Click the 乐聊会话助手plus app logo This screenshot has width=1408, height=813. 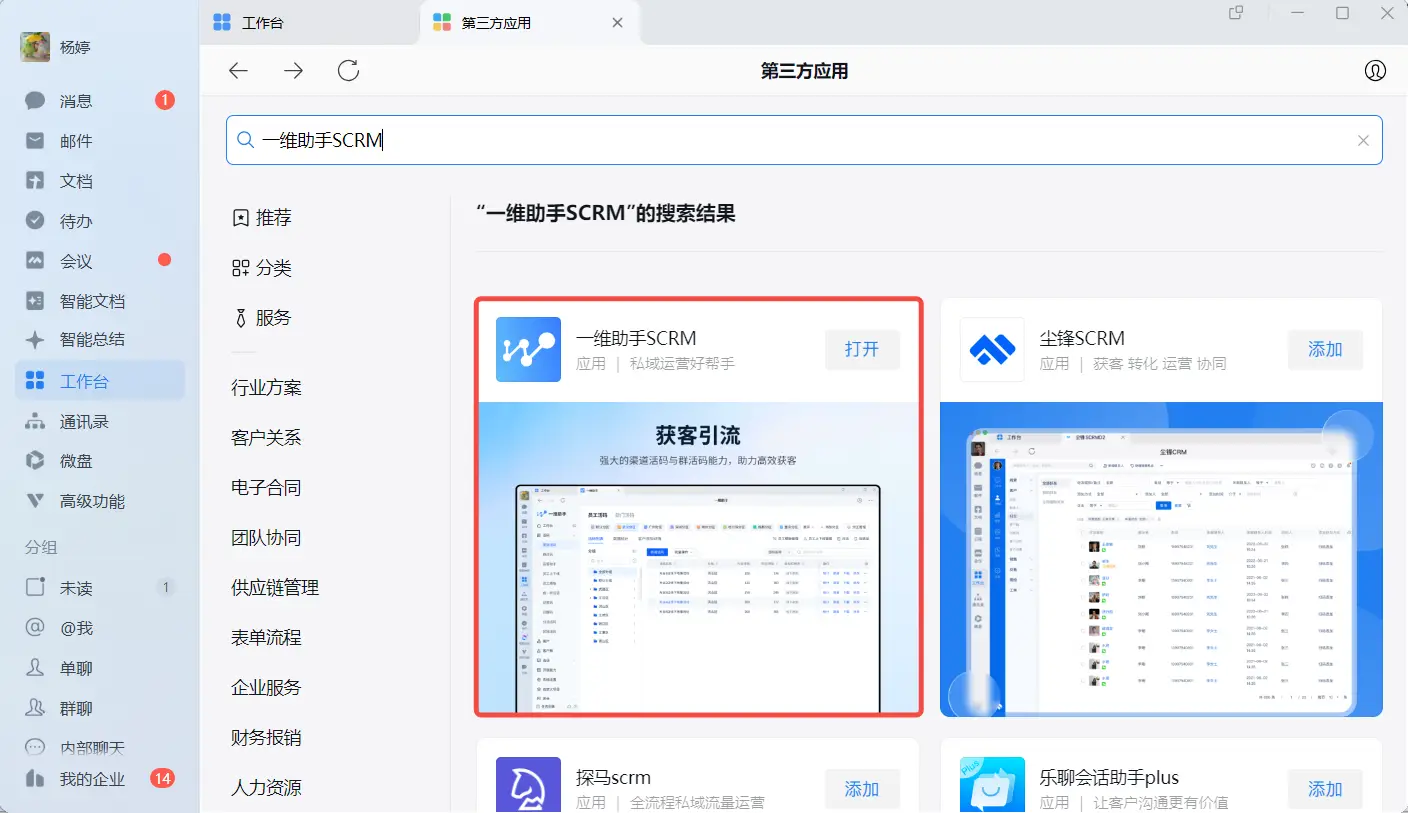pyautogui.click(x=992, y=785)
